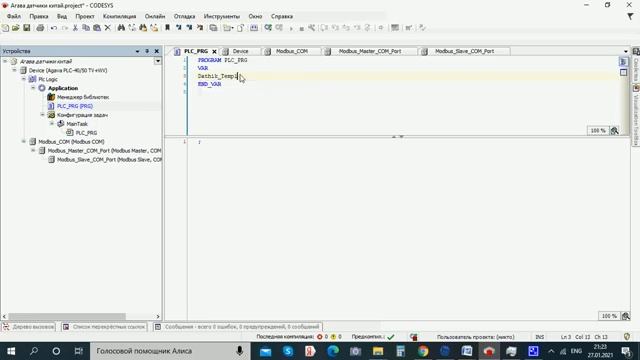Open the Устройства panel options dropdown arrow
This screenshot has width=640, height=360.
click(x=137, y=51)
